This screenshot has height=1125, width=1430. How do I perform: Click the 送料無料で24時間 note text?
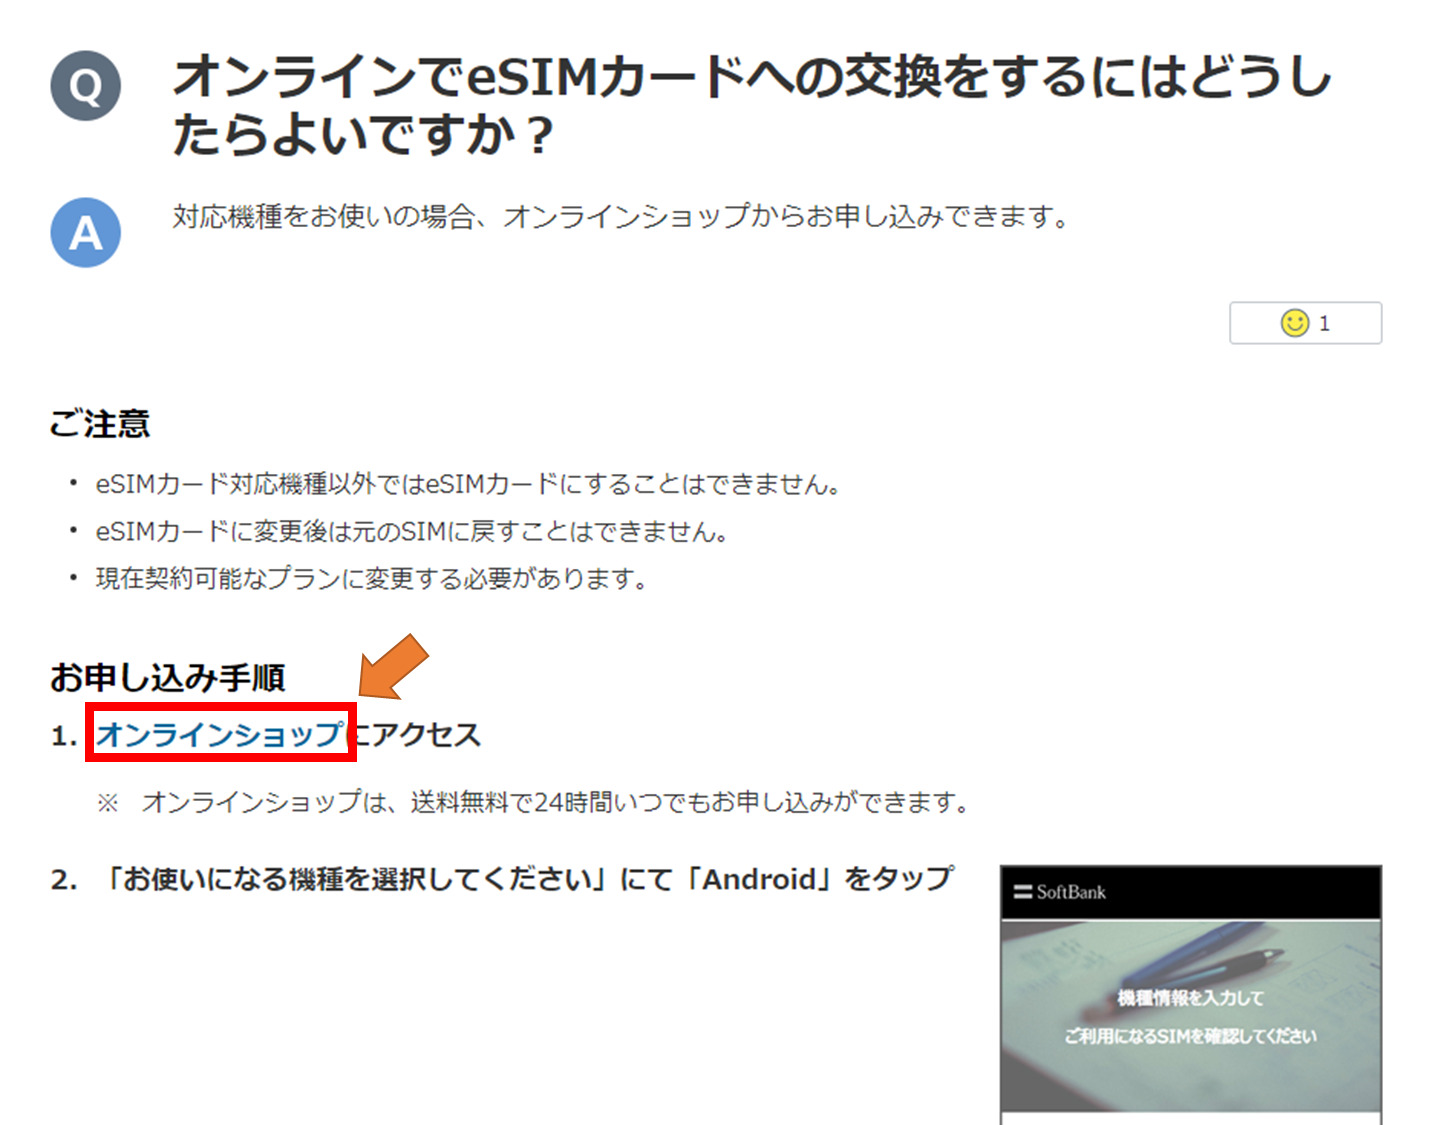[x=556, y=802]
